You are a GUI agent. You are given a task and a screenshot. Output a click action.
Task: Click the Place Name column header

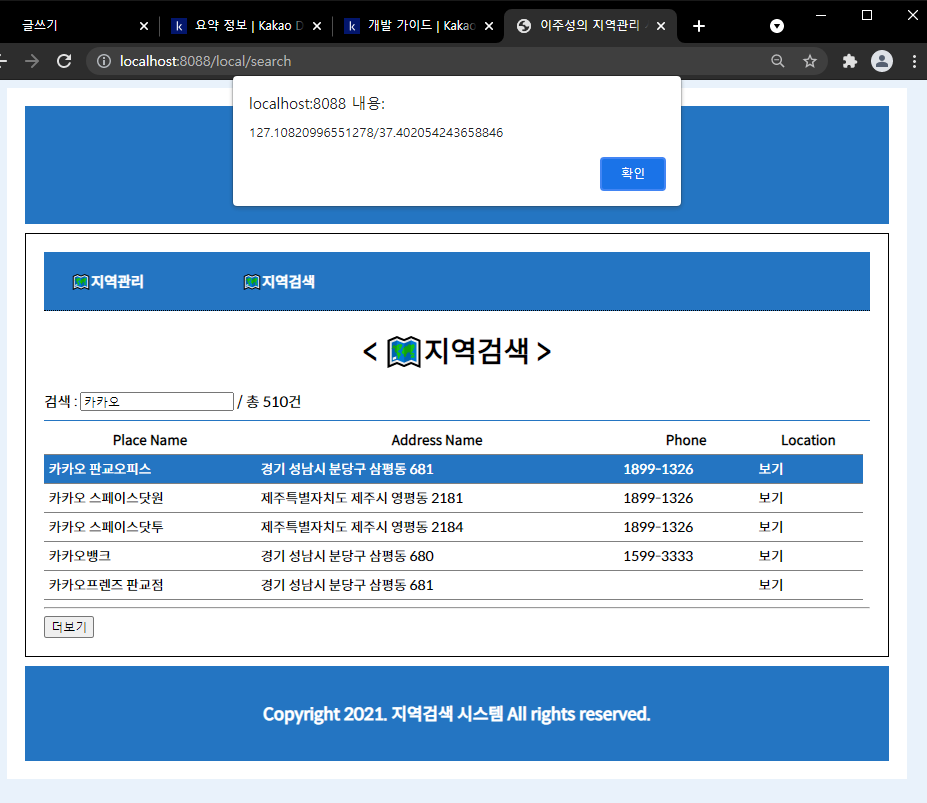[150, 440]
